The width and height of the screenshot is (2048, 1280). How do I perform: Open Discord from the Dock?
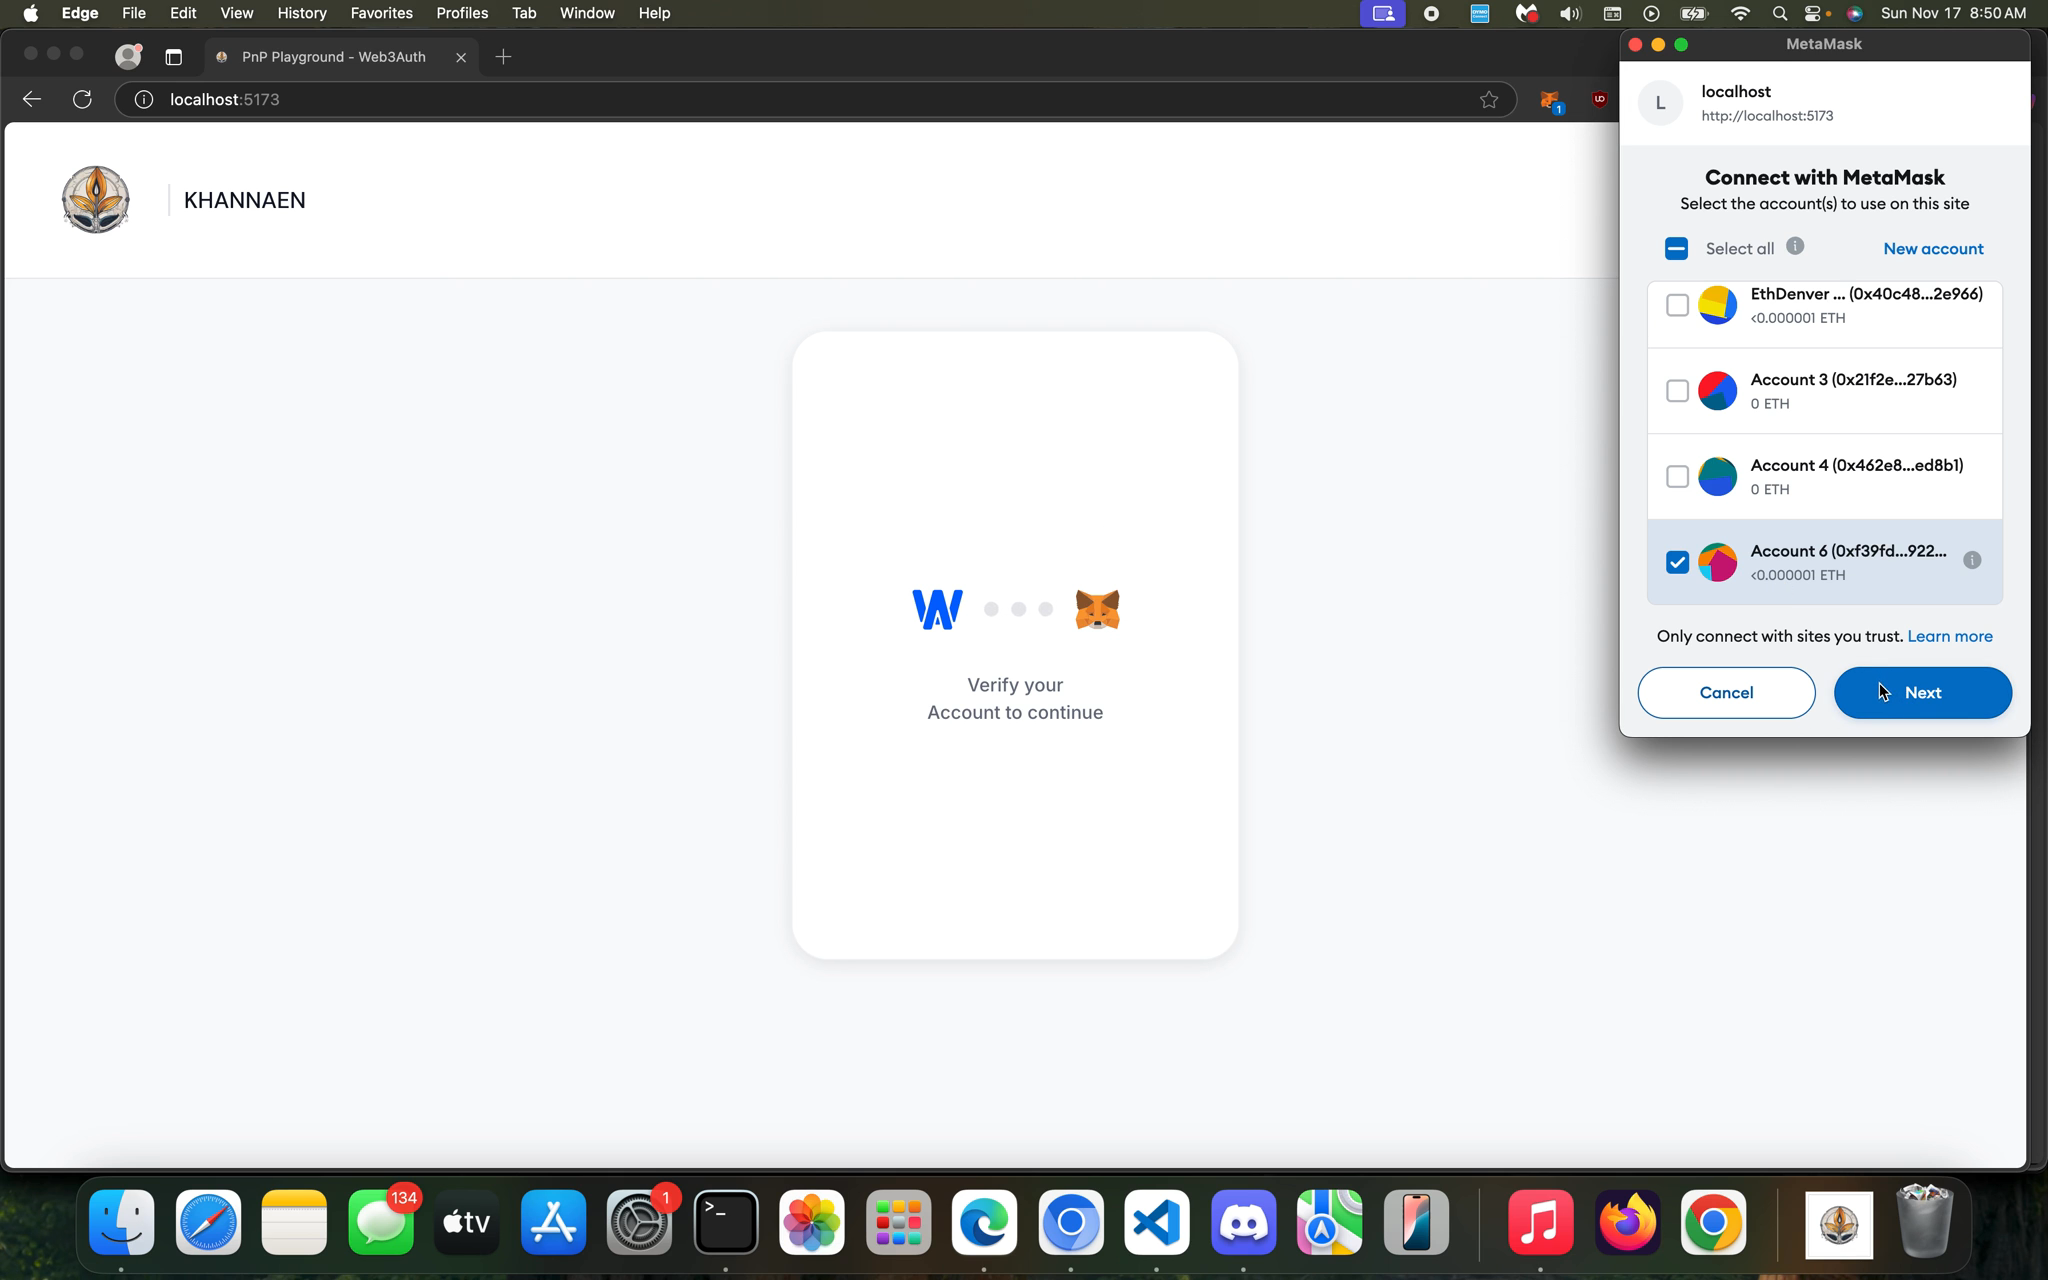click(x=1244, y=1222)
